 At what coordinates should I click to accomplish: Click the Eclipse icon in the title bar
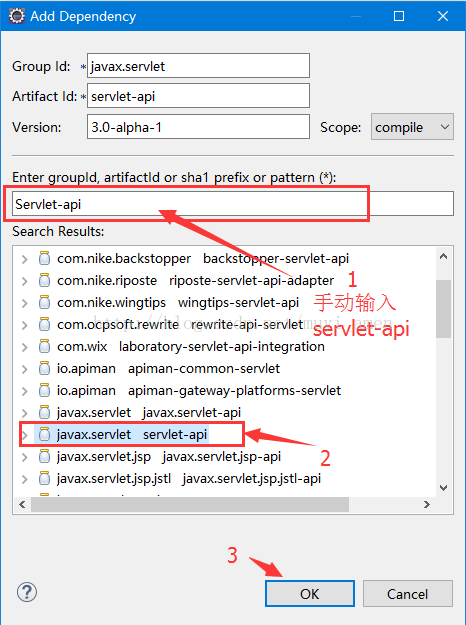17,16
